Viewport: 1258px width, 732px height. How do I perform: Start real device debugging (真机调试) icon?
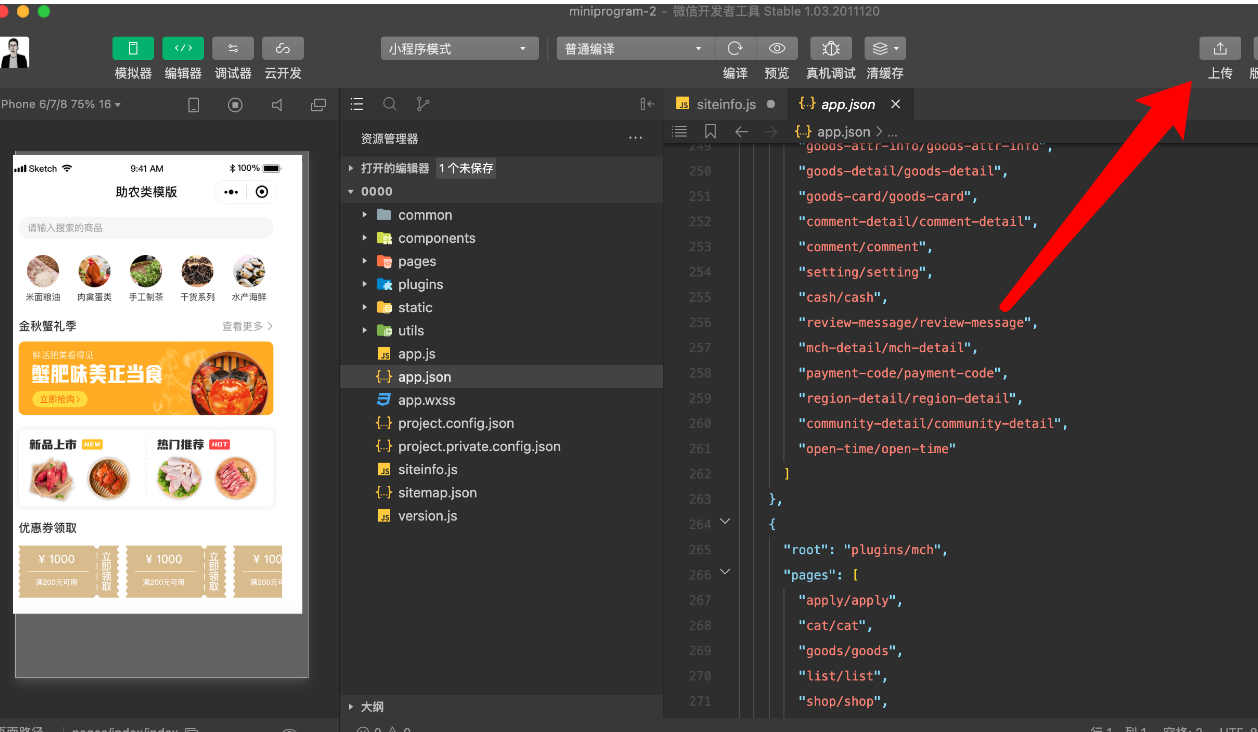pyautogui.click(x=830, y=49)
